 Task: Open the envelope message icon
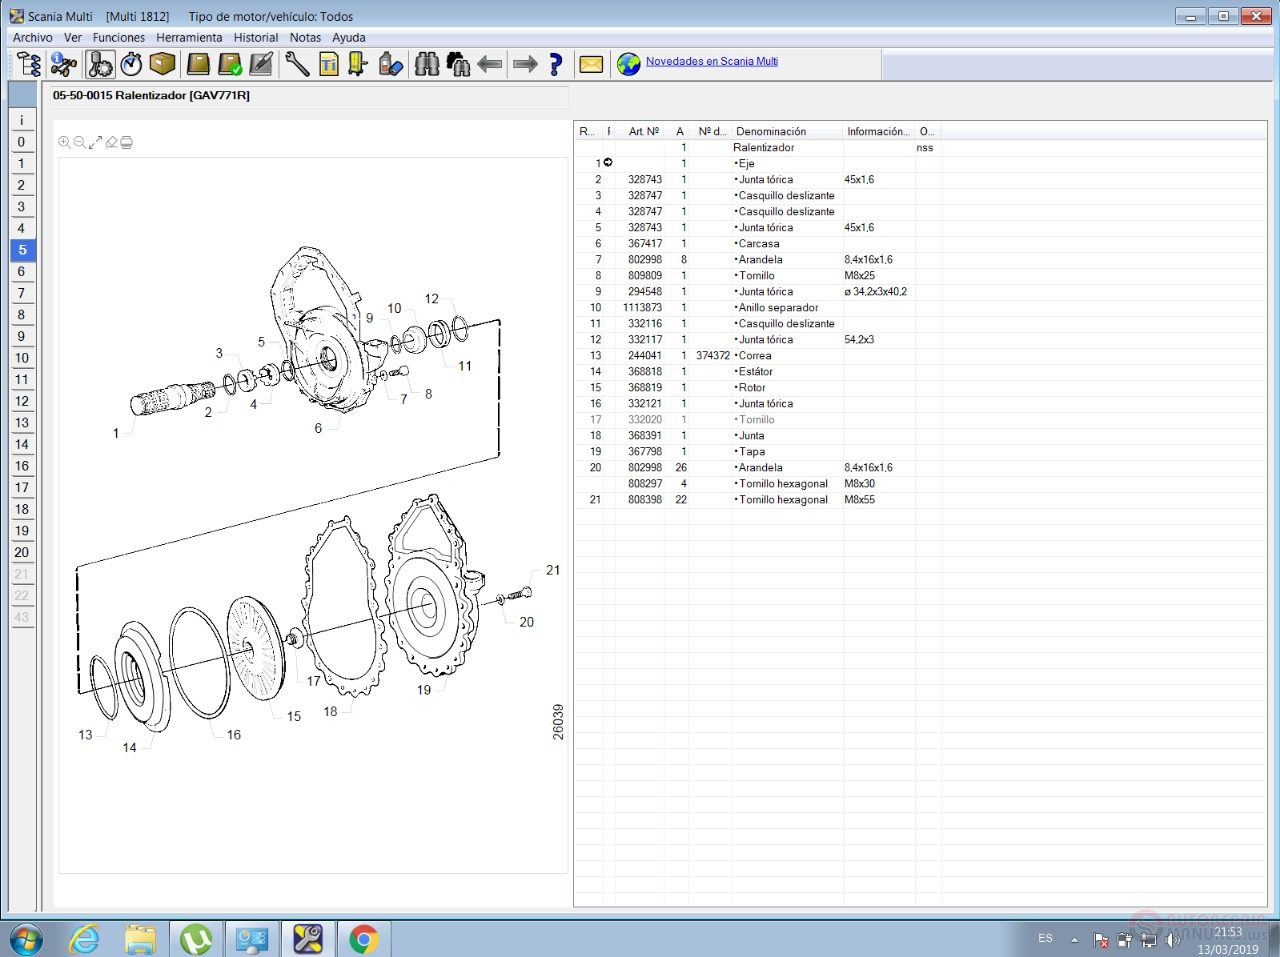point(591,65)
